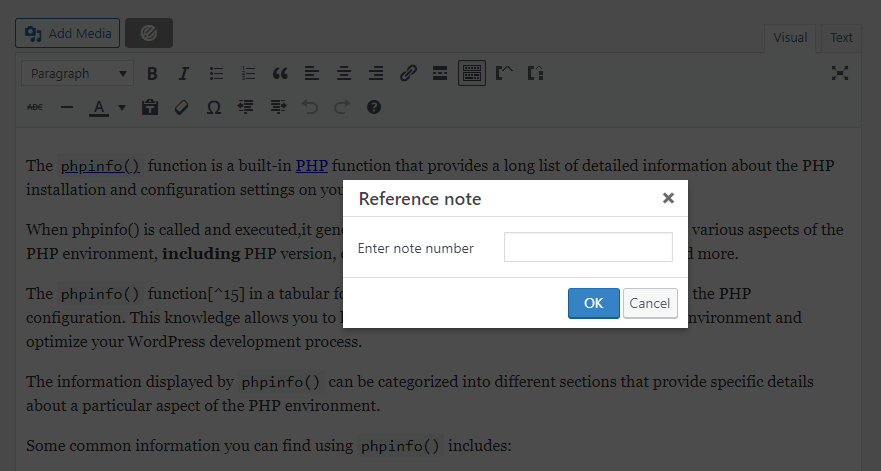Click the clear formatting eraser icon

click(x=181, y=107)
